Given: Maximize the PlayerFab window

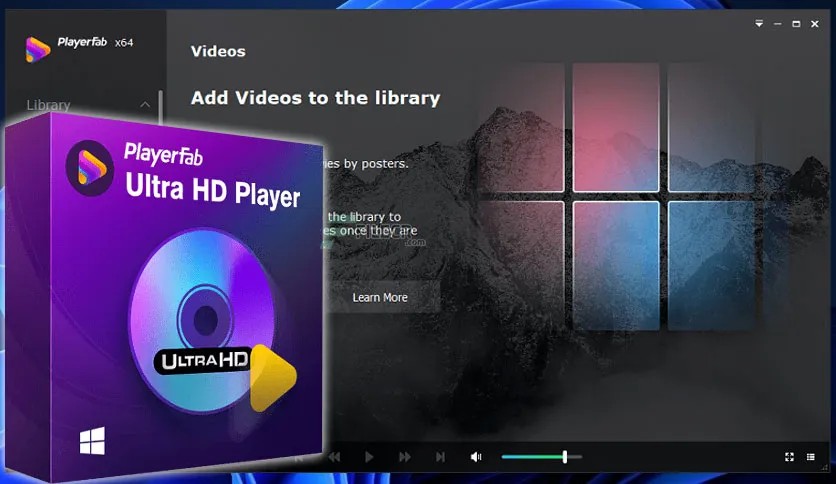Looking at the screenshot, I should pyautogui.click(x=796, y=24).
